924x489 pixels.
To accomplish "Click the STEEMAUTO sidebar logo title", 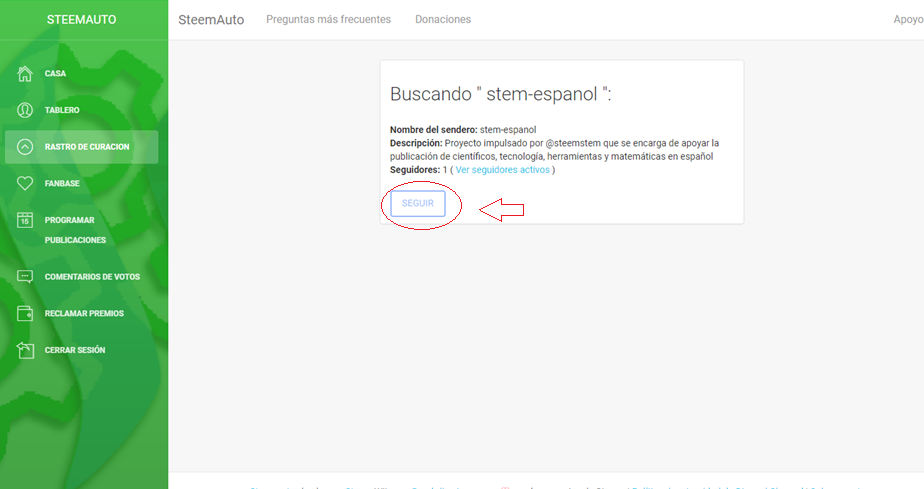I will click(x=81, y=19).
